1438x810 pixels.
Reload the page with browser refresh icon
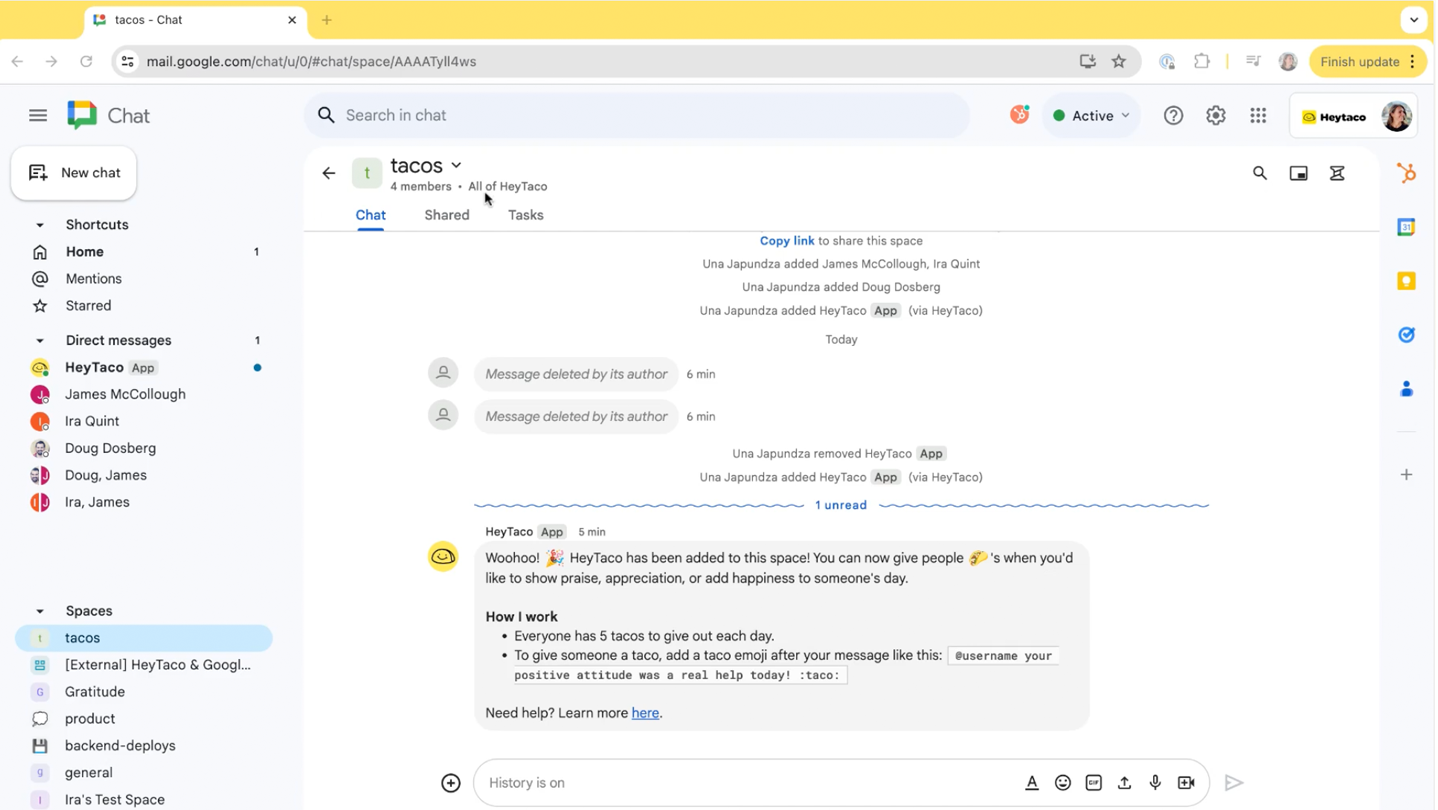point(86,62)
